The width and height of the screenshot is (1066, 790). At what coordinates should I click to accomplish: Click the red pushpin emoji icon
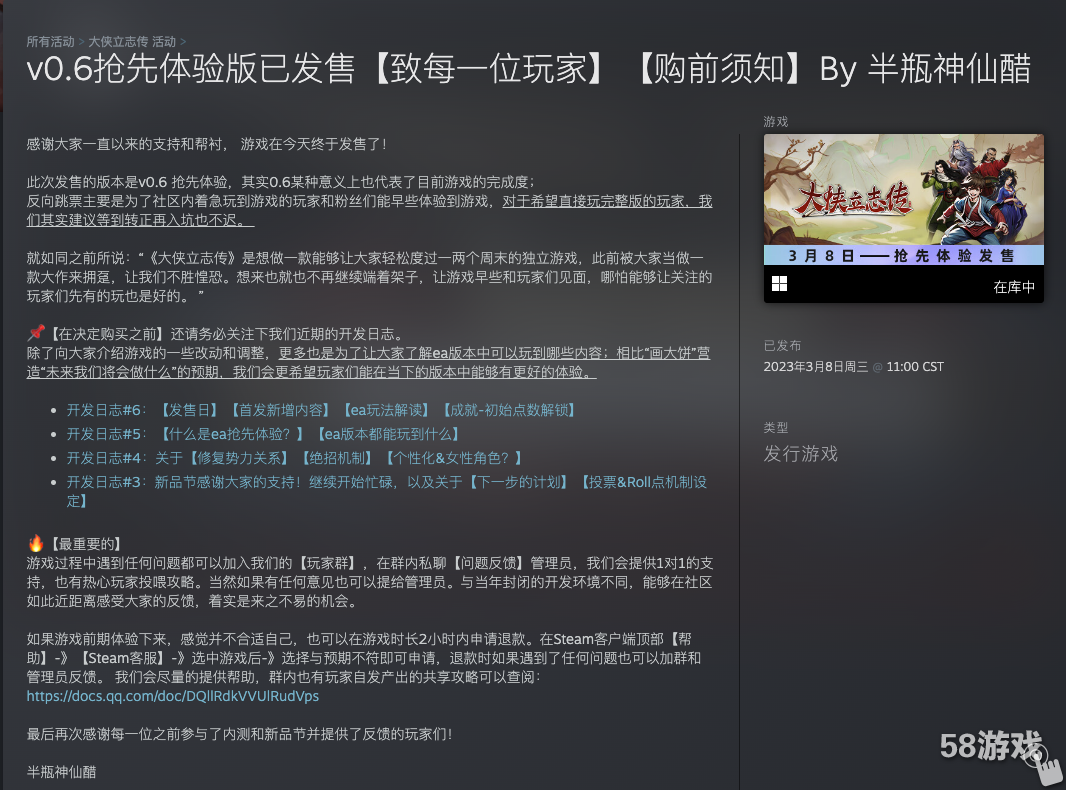point(36,332)
